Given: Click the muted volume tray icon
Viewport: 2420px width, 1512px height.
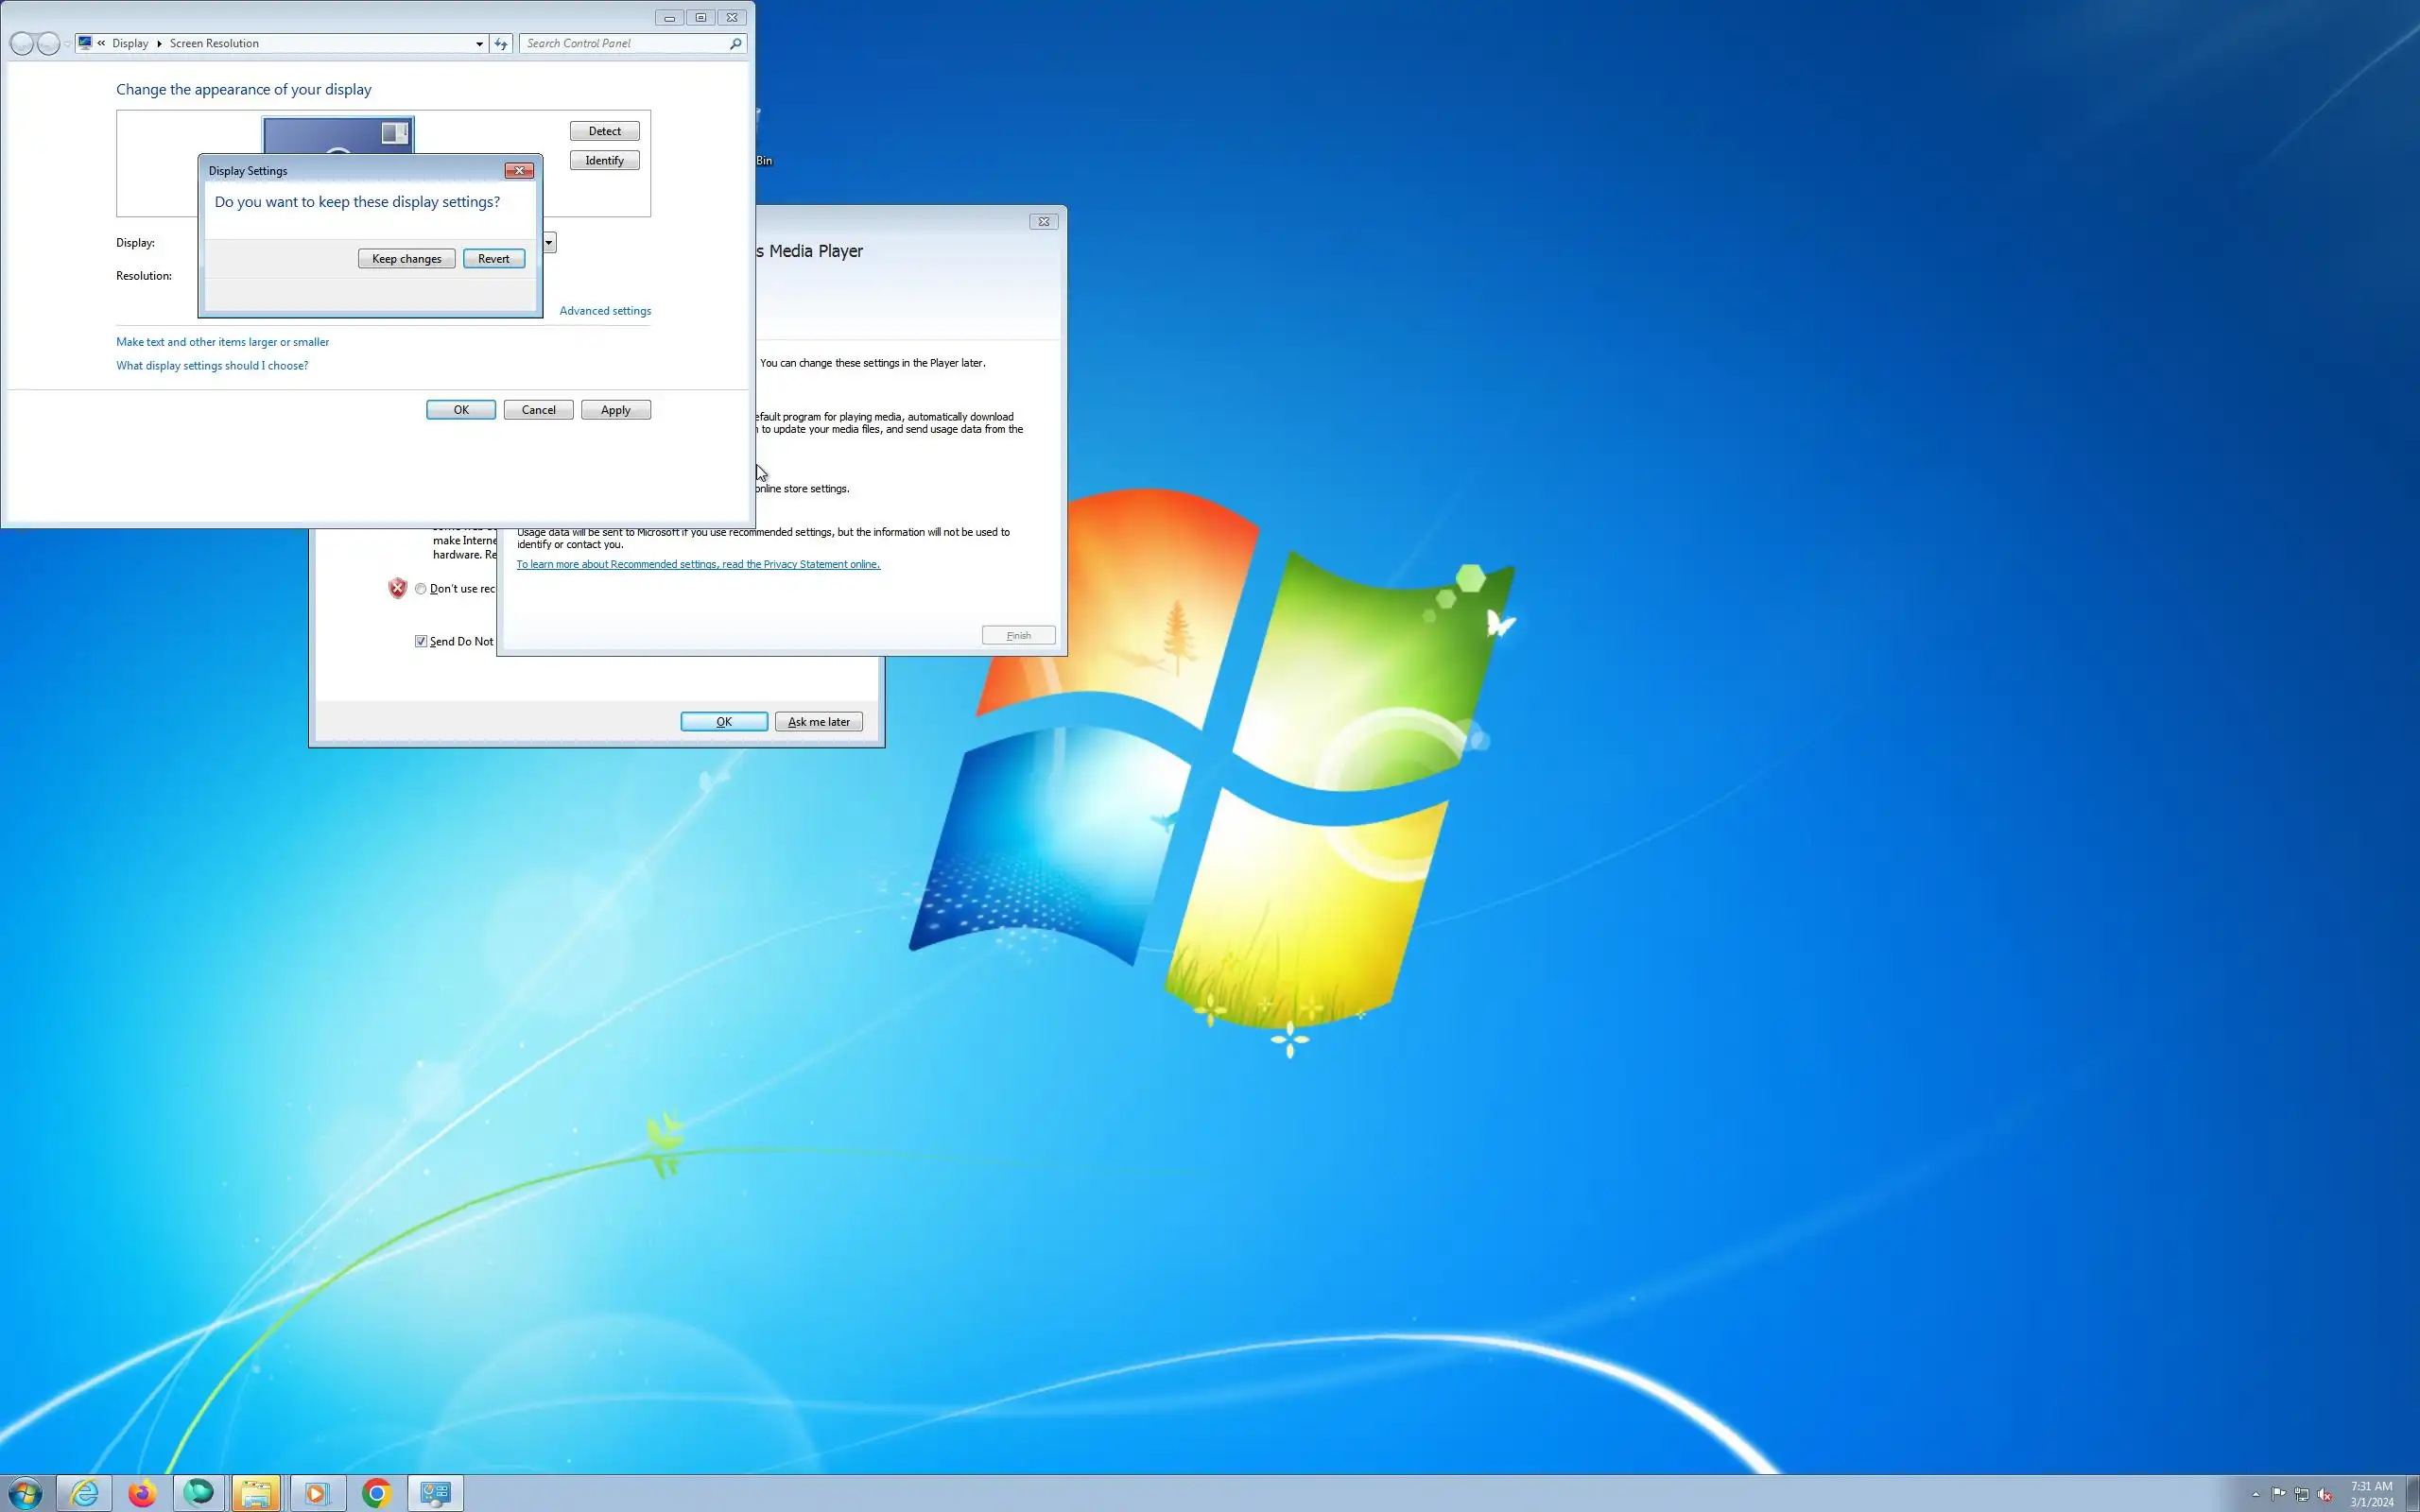Looking at the screenshot, I should pos(2325,1494).
